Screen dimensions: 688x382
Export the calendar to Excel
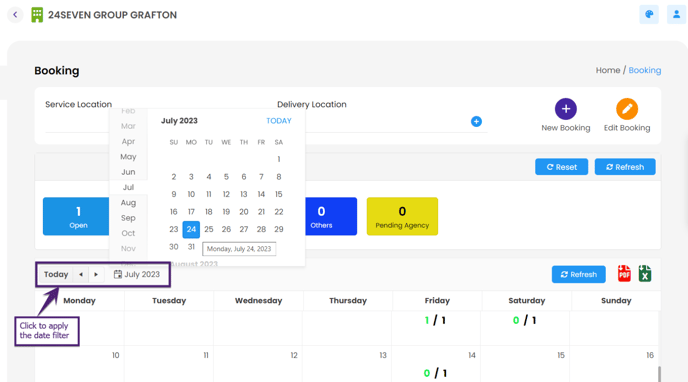645,274
